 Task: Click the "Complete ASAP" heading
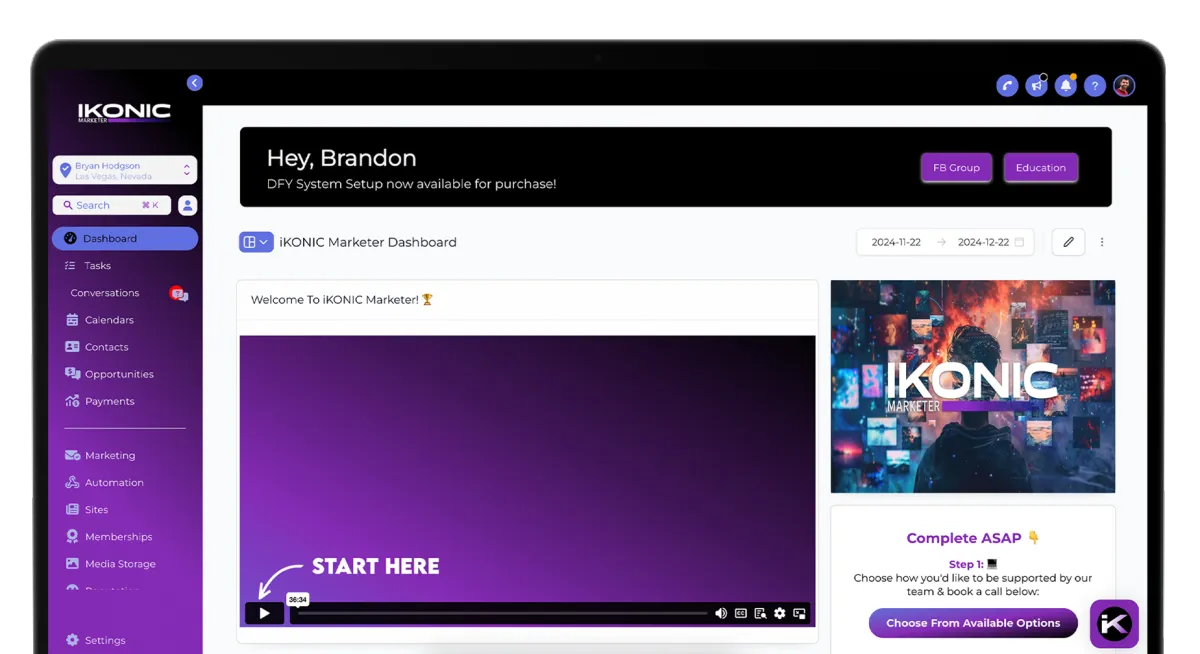[x=973, y=538]
